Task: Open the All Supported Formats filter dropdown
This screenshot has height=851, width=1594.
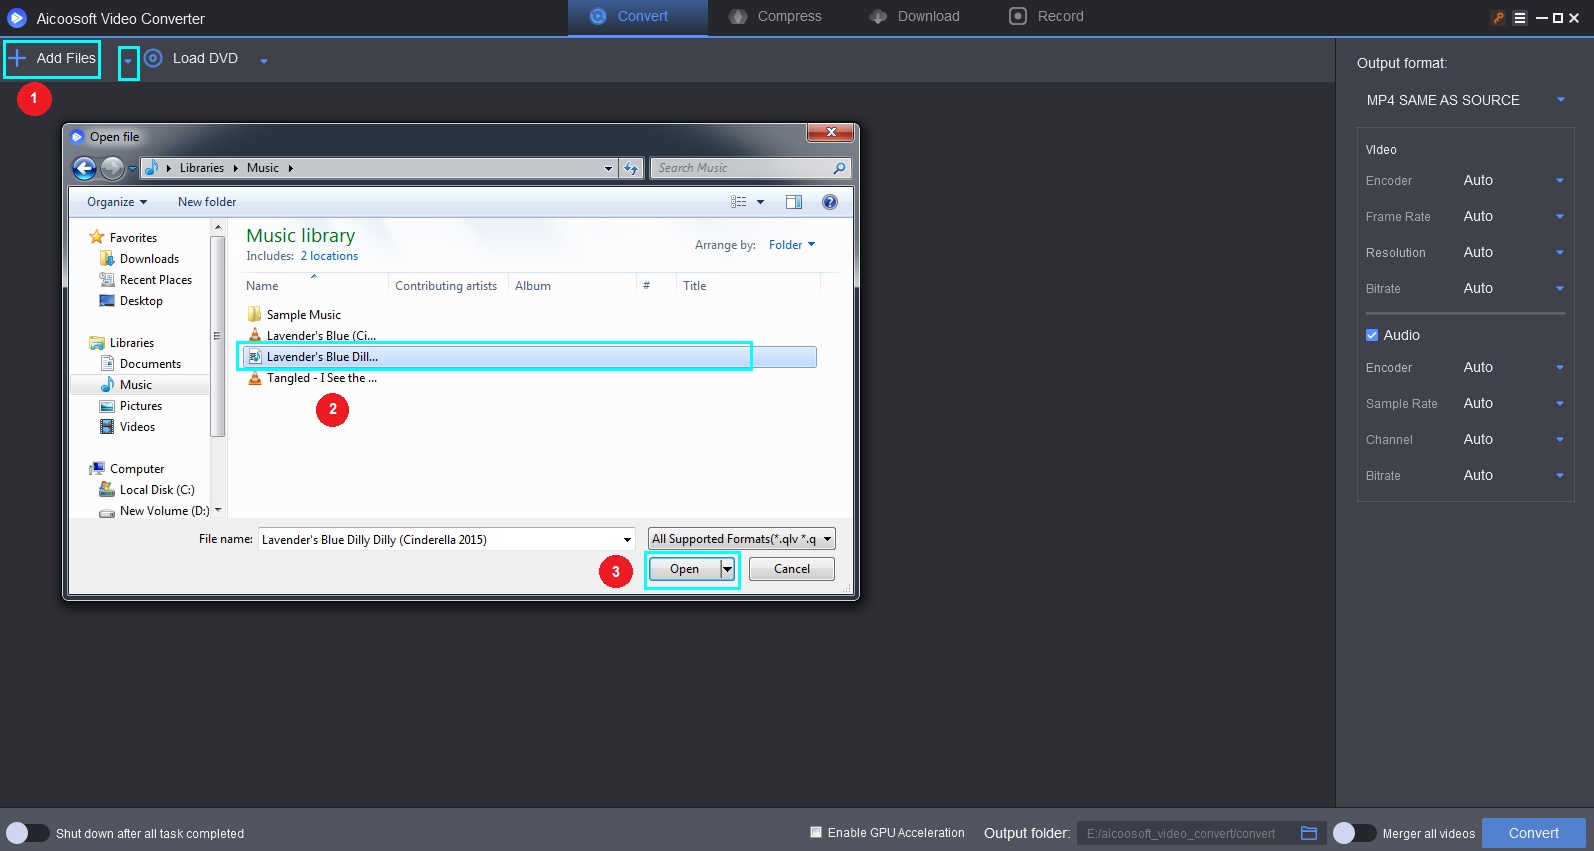Action: point(742,539)
